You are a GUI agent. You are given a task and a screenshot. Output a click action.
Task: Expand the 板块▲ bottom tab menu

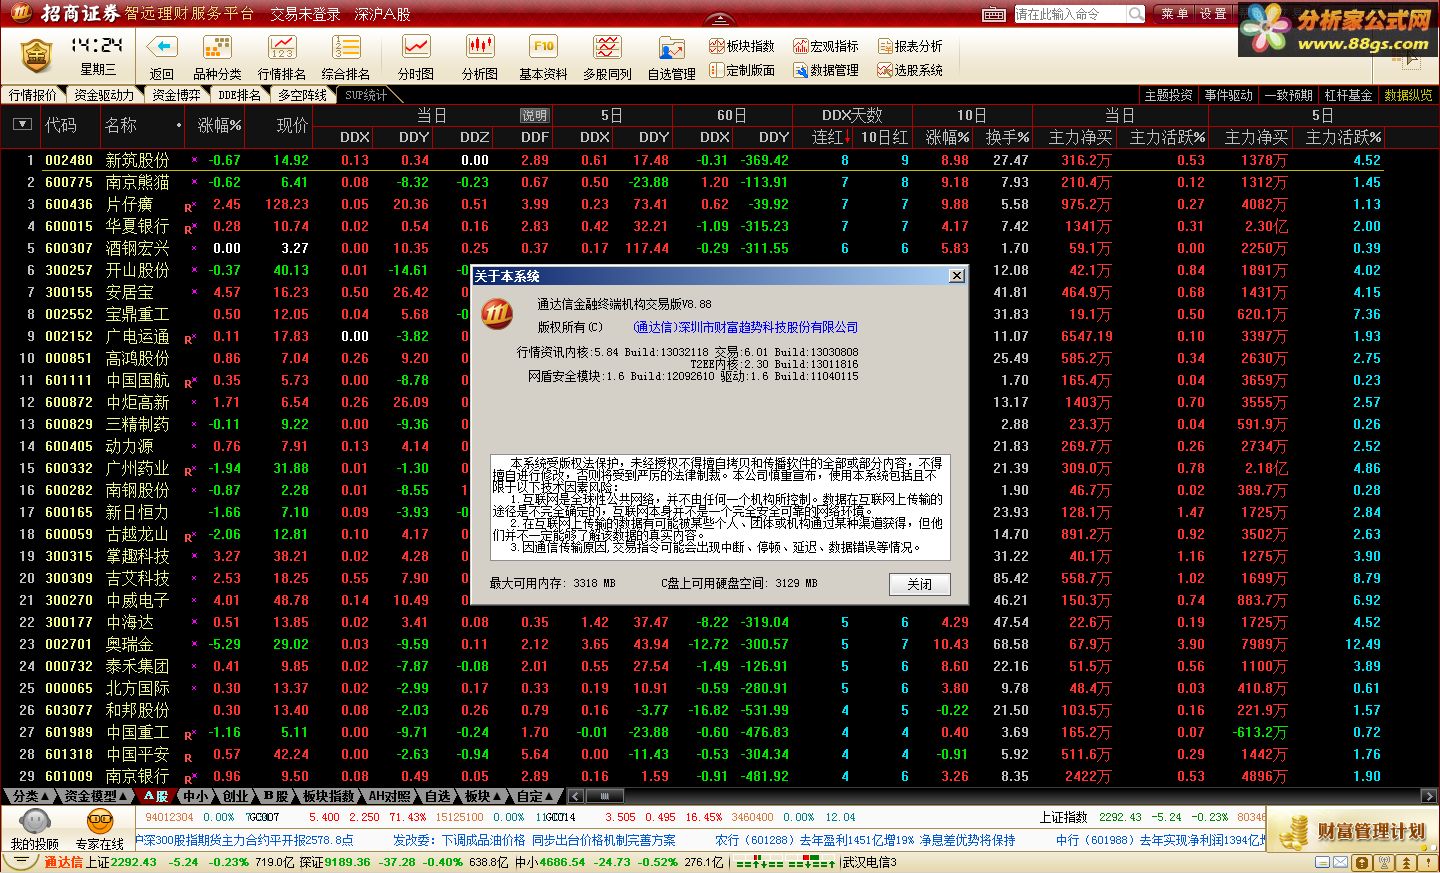[x=483, y=796]
